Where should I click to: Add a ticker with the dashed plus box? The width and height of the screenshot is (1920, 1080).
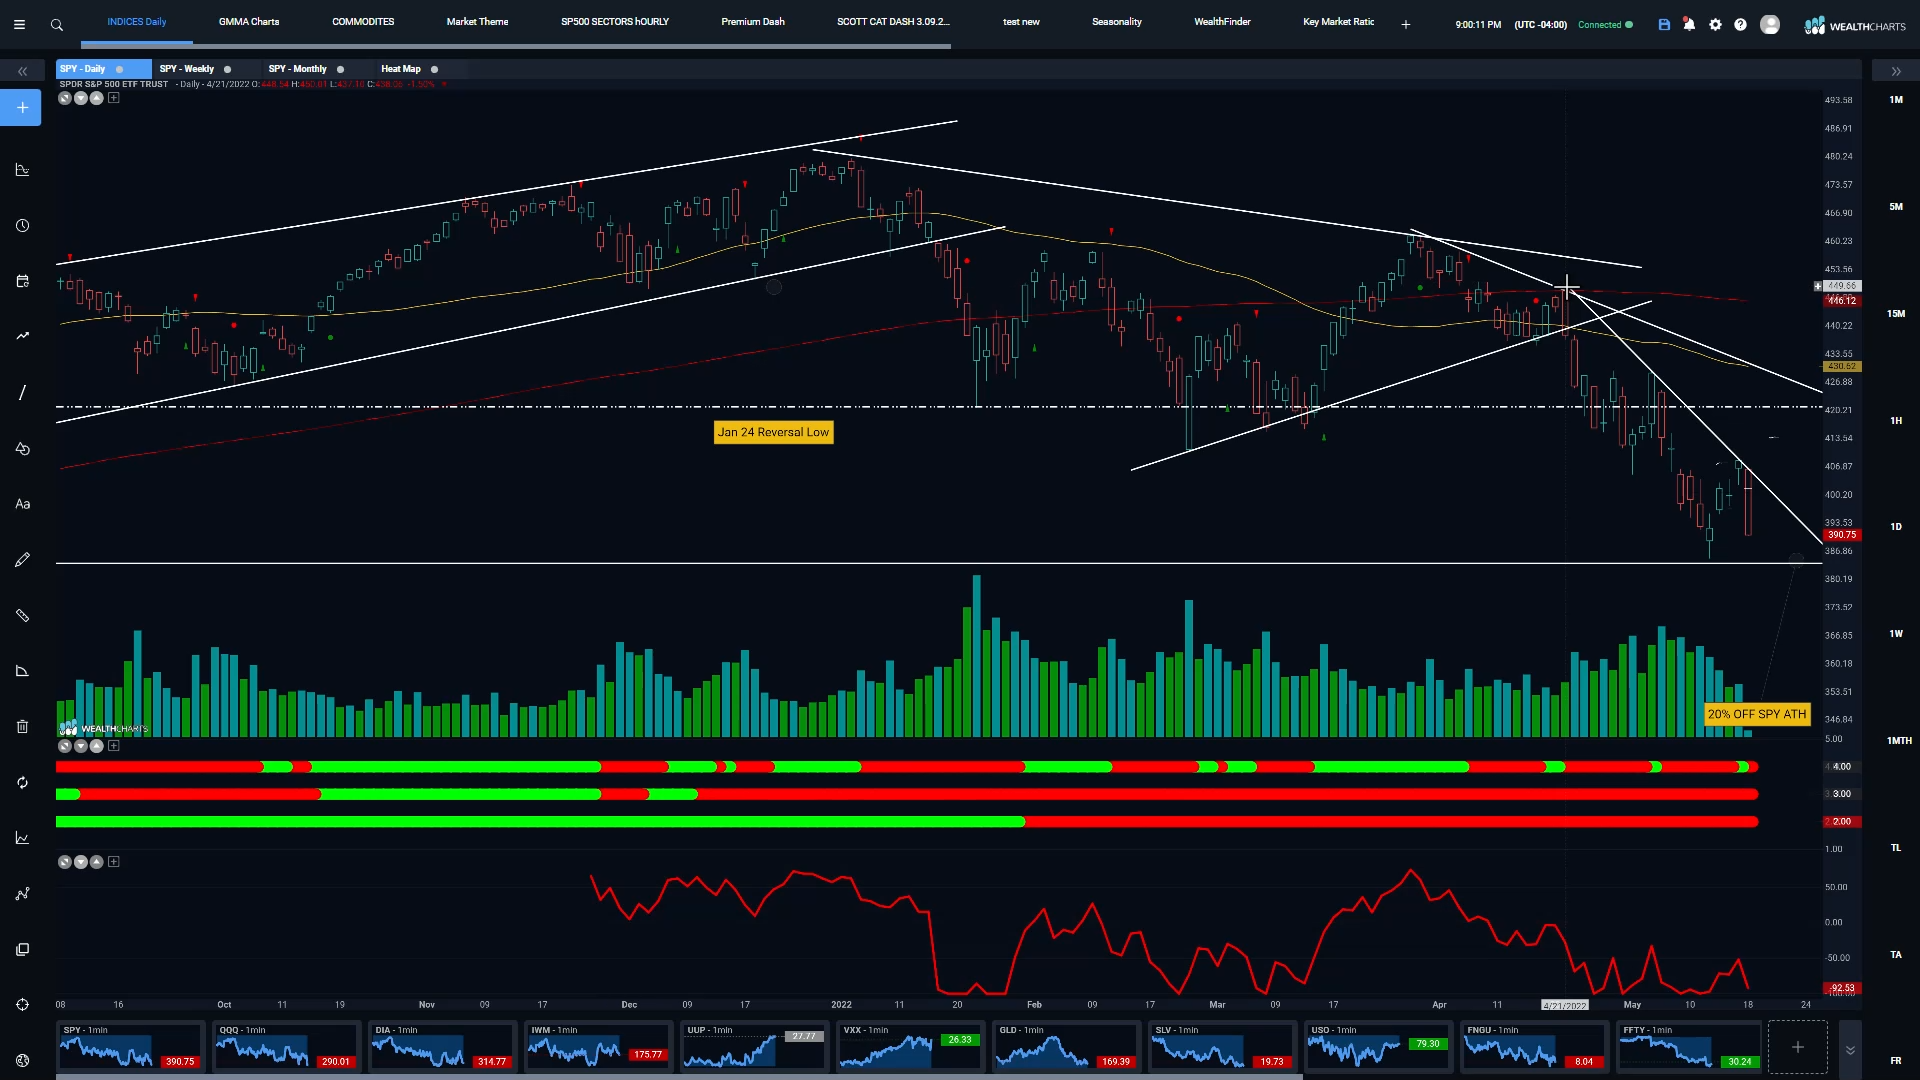point(1797,1047)
